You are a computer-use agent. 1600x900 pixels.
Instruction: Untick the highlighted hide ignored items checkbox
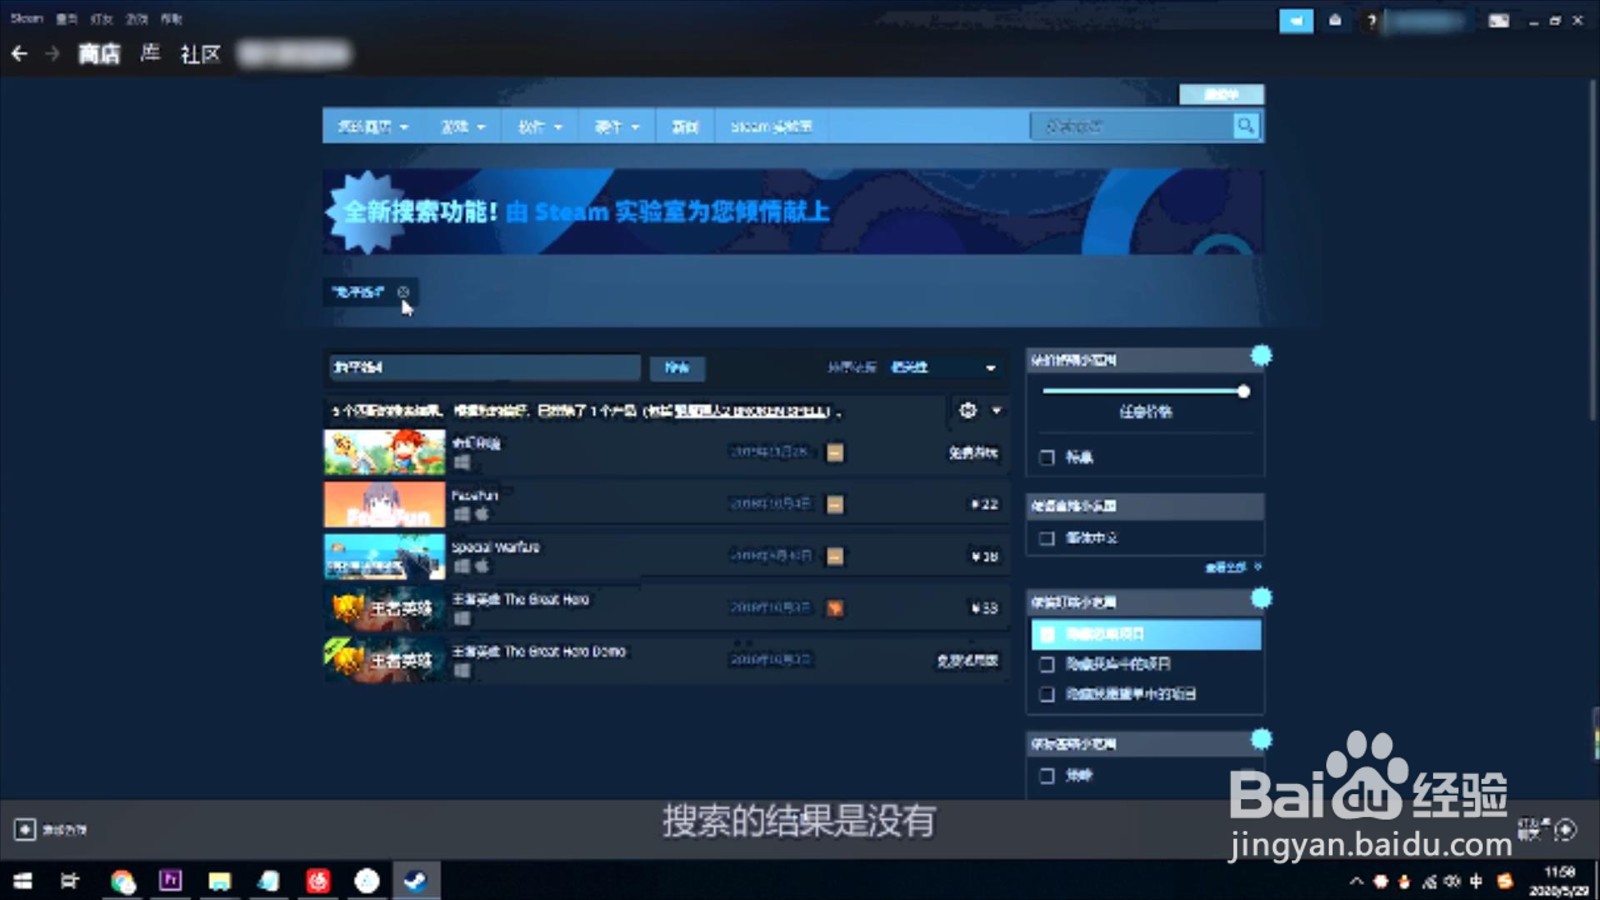(x=1047, y=634)
